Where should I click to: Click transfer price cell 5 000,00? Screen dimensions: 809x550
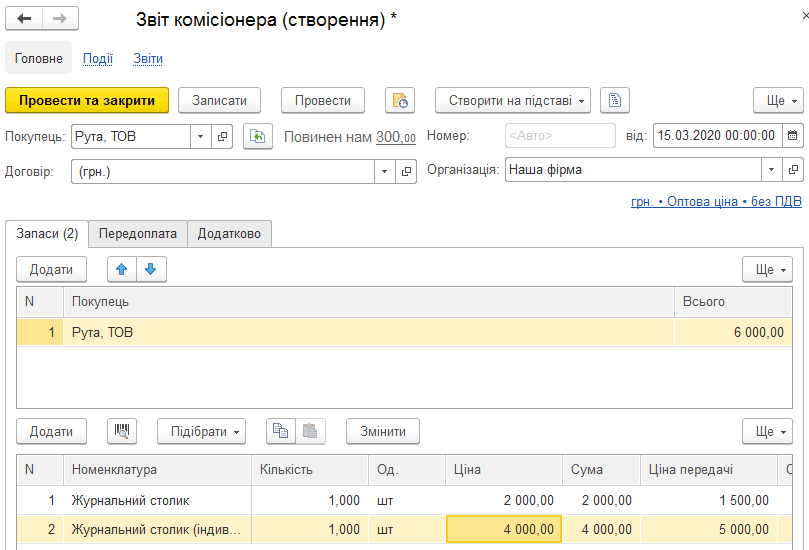[709, 529]
